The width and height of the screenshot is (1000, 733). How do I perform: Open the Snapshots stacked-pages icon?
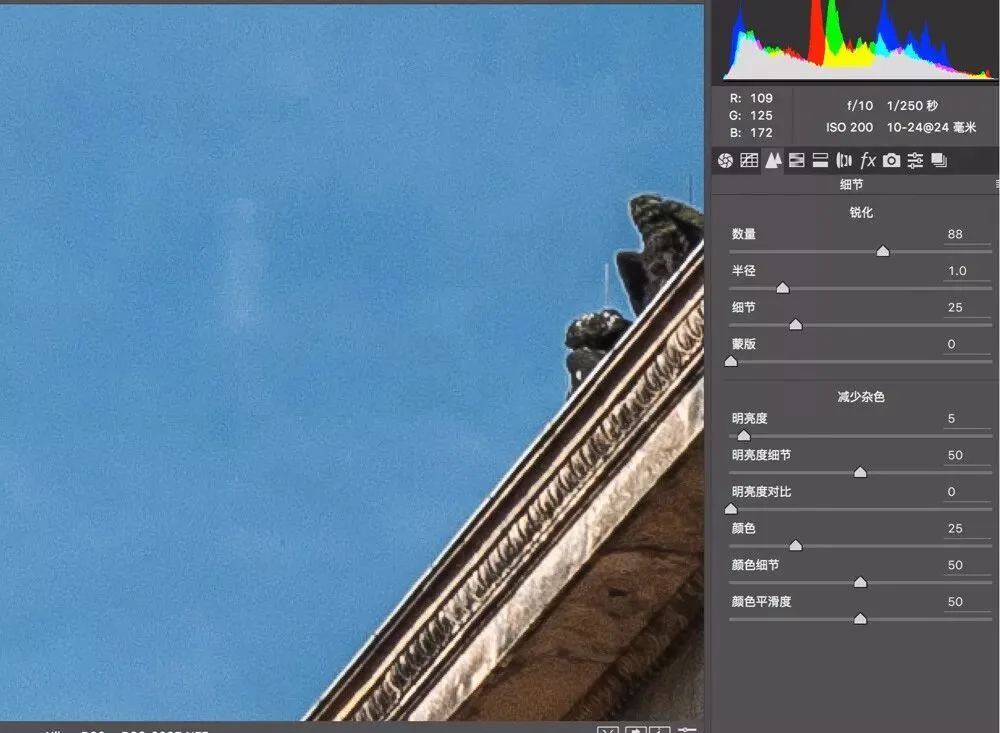coord(939,161)
